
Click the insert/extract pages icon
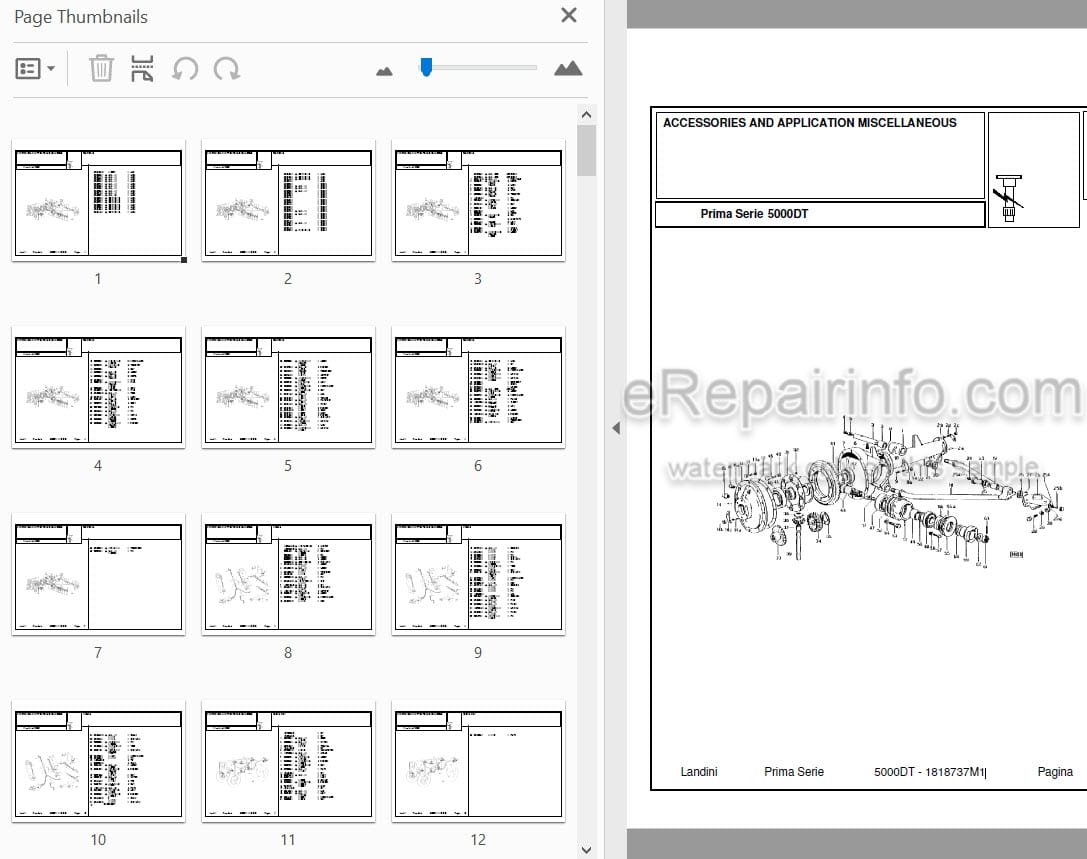[142, 69]
